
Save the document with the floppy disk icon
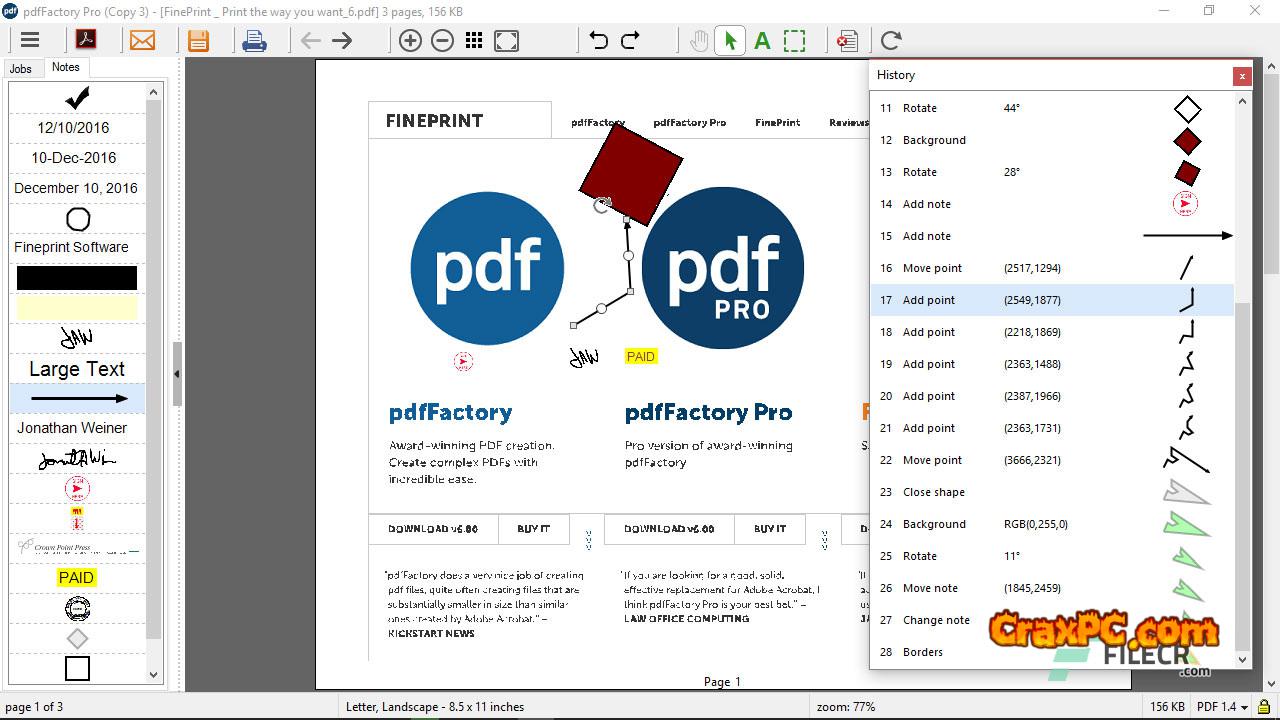click(x=198, y=41)
